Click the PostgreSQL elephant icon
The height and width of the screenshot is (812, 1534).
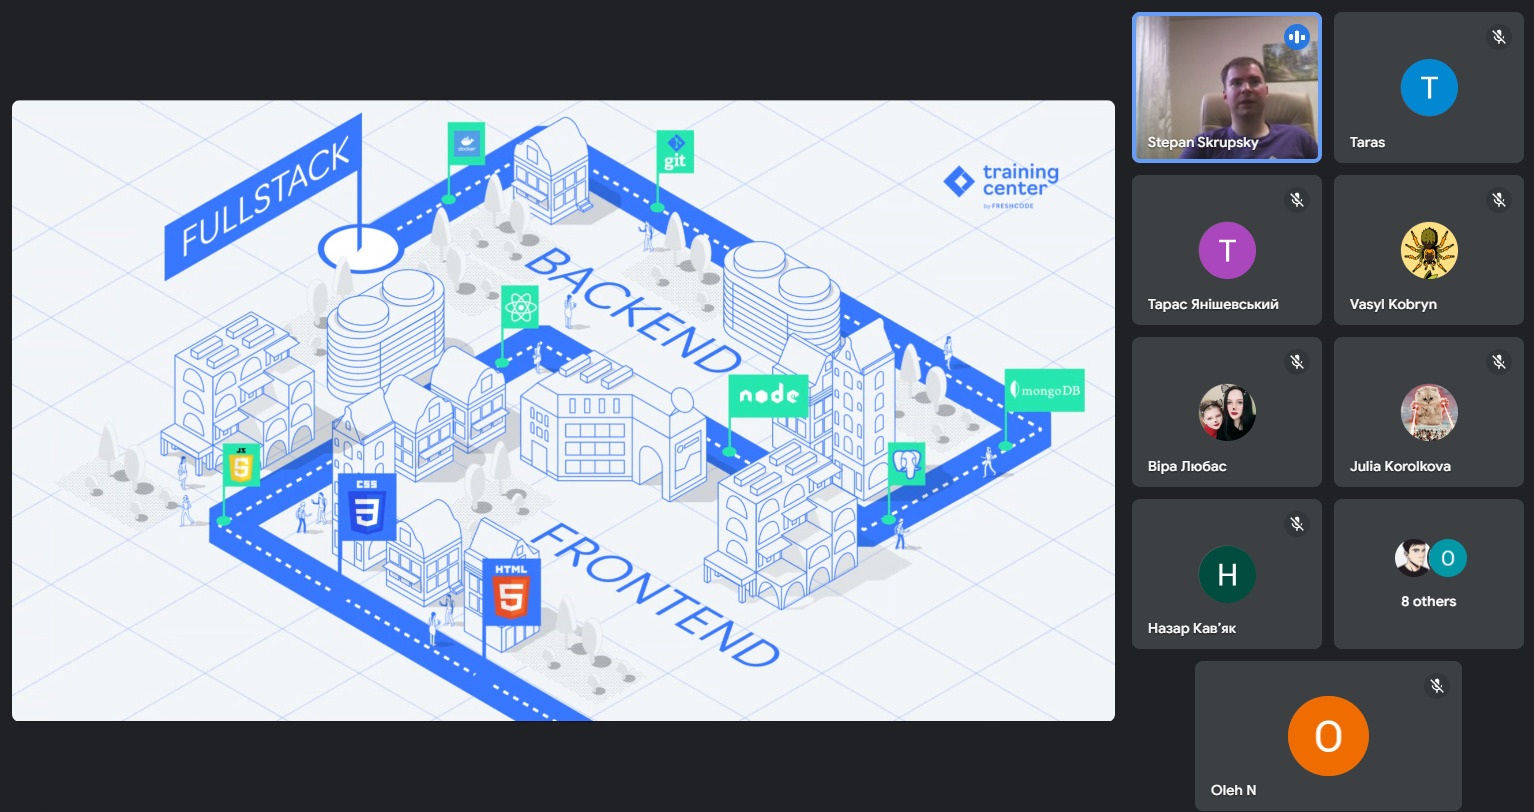(x=906, y=465)
